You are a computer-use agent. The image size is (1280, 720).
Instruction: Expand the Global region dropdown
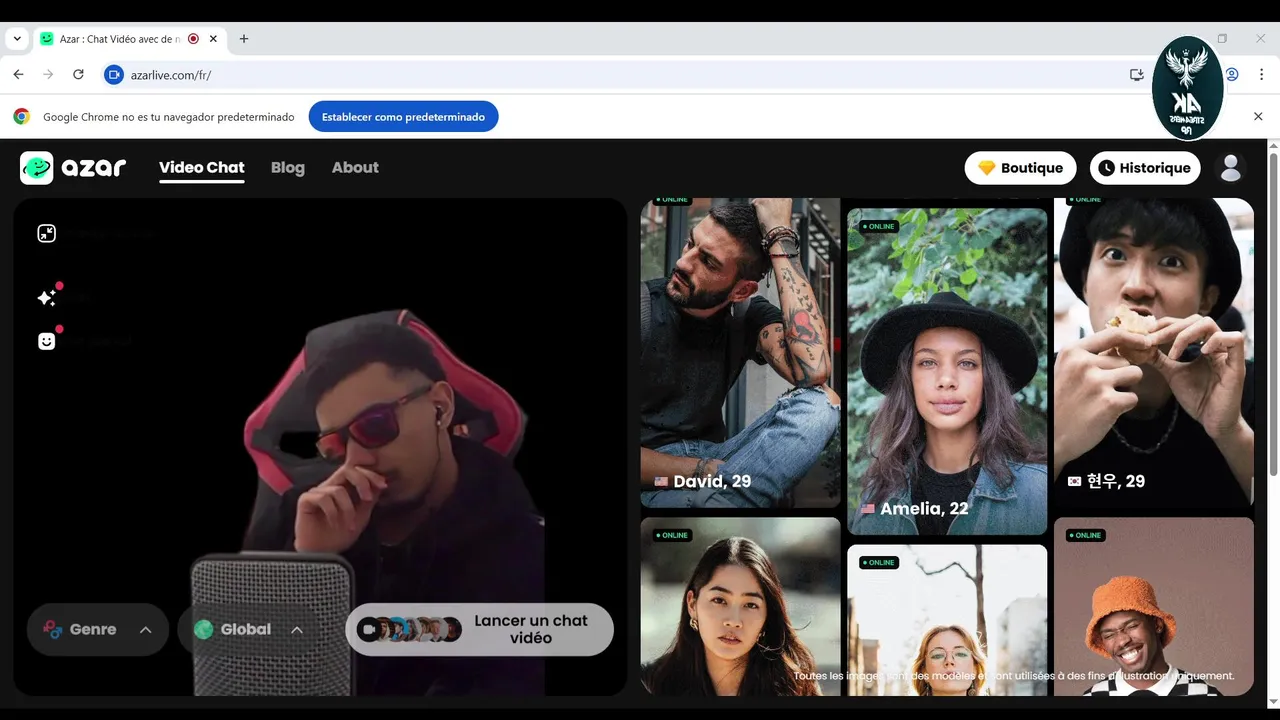coord(248,630)
